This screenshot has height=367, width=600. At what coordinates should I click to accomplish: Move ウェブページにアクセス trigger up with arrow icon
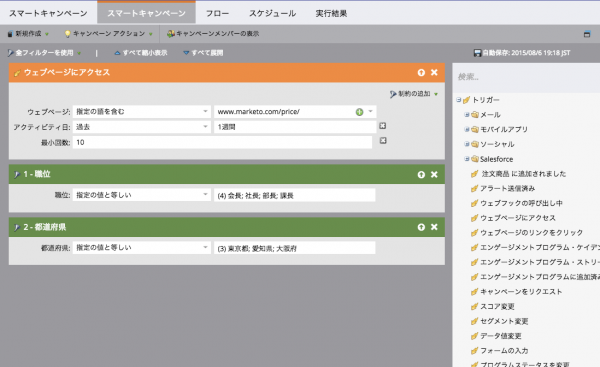[x=421, y=72]
